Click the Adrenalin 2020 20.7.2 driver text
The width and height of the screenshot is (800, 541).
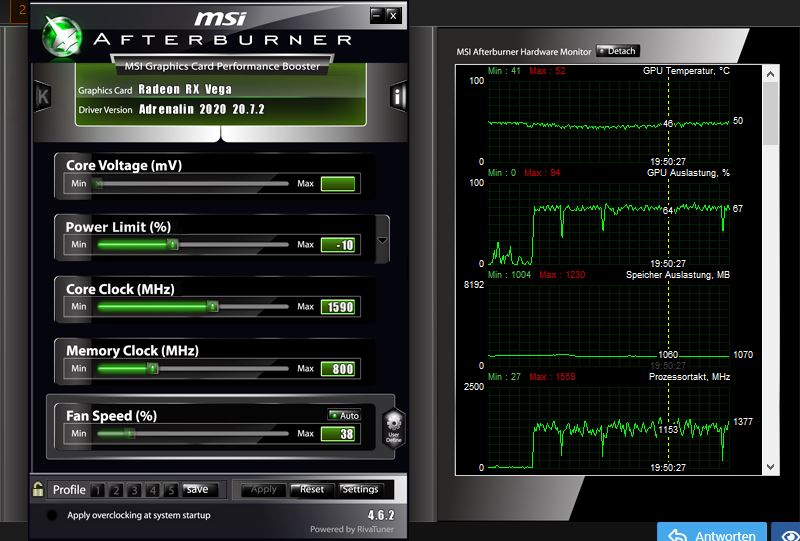202,109
